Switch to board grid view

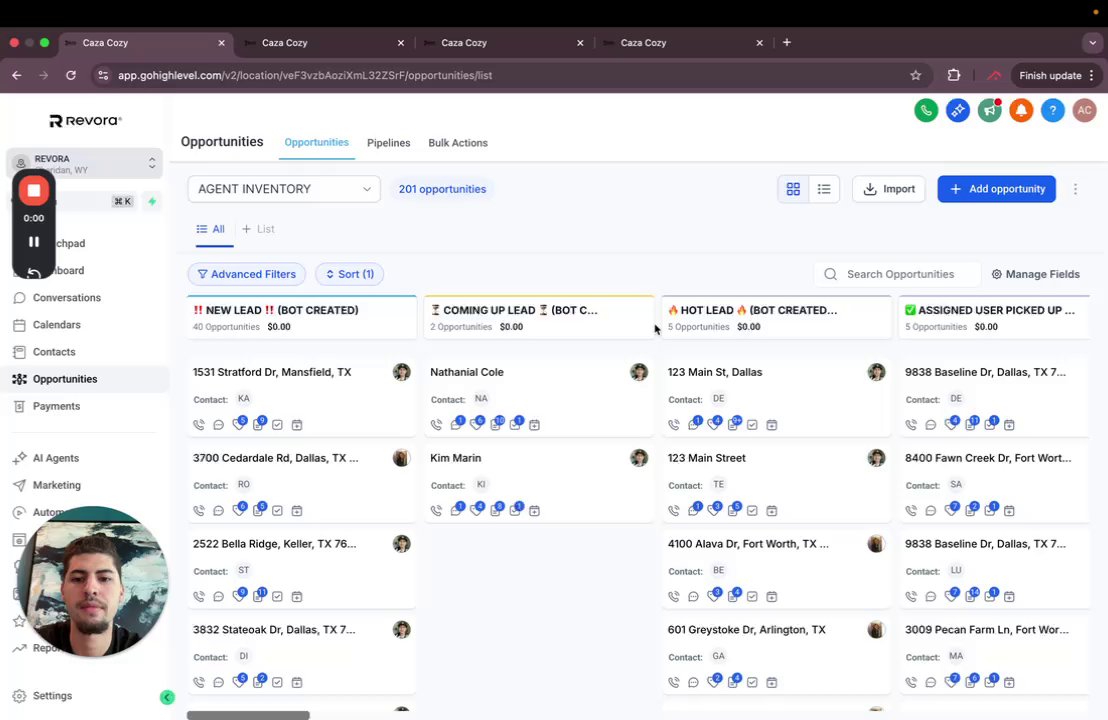coord(794,189)
